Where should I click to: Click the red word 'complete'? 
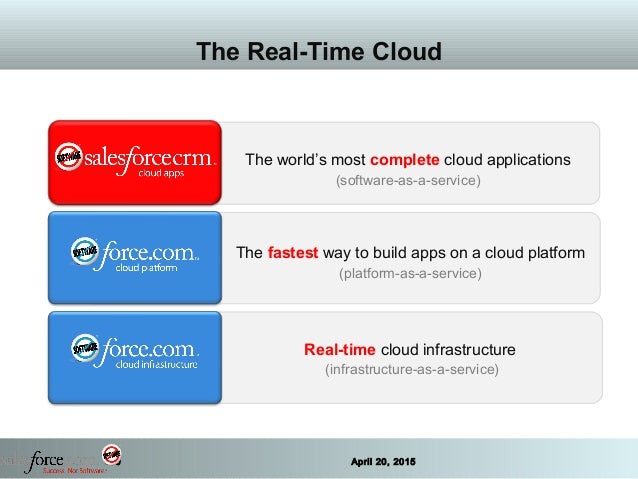(x=404, y=160)
